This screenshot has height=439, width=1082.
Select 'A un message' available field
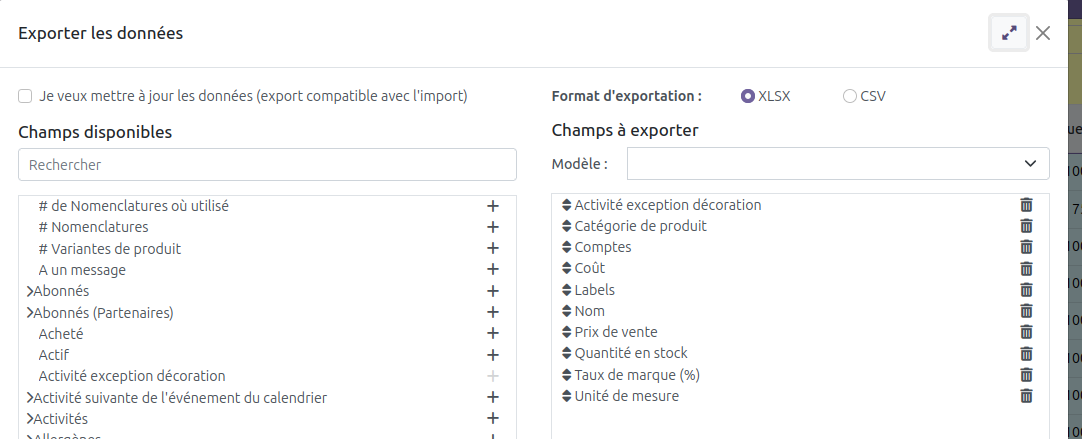tap(82, 270)
